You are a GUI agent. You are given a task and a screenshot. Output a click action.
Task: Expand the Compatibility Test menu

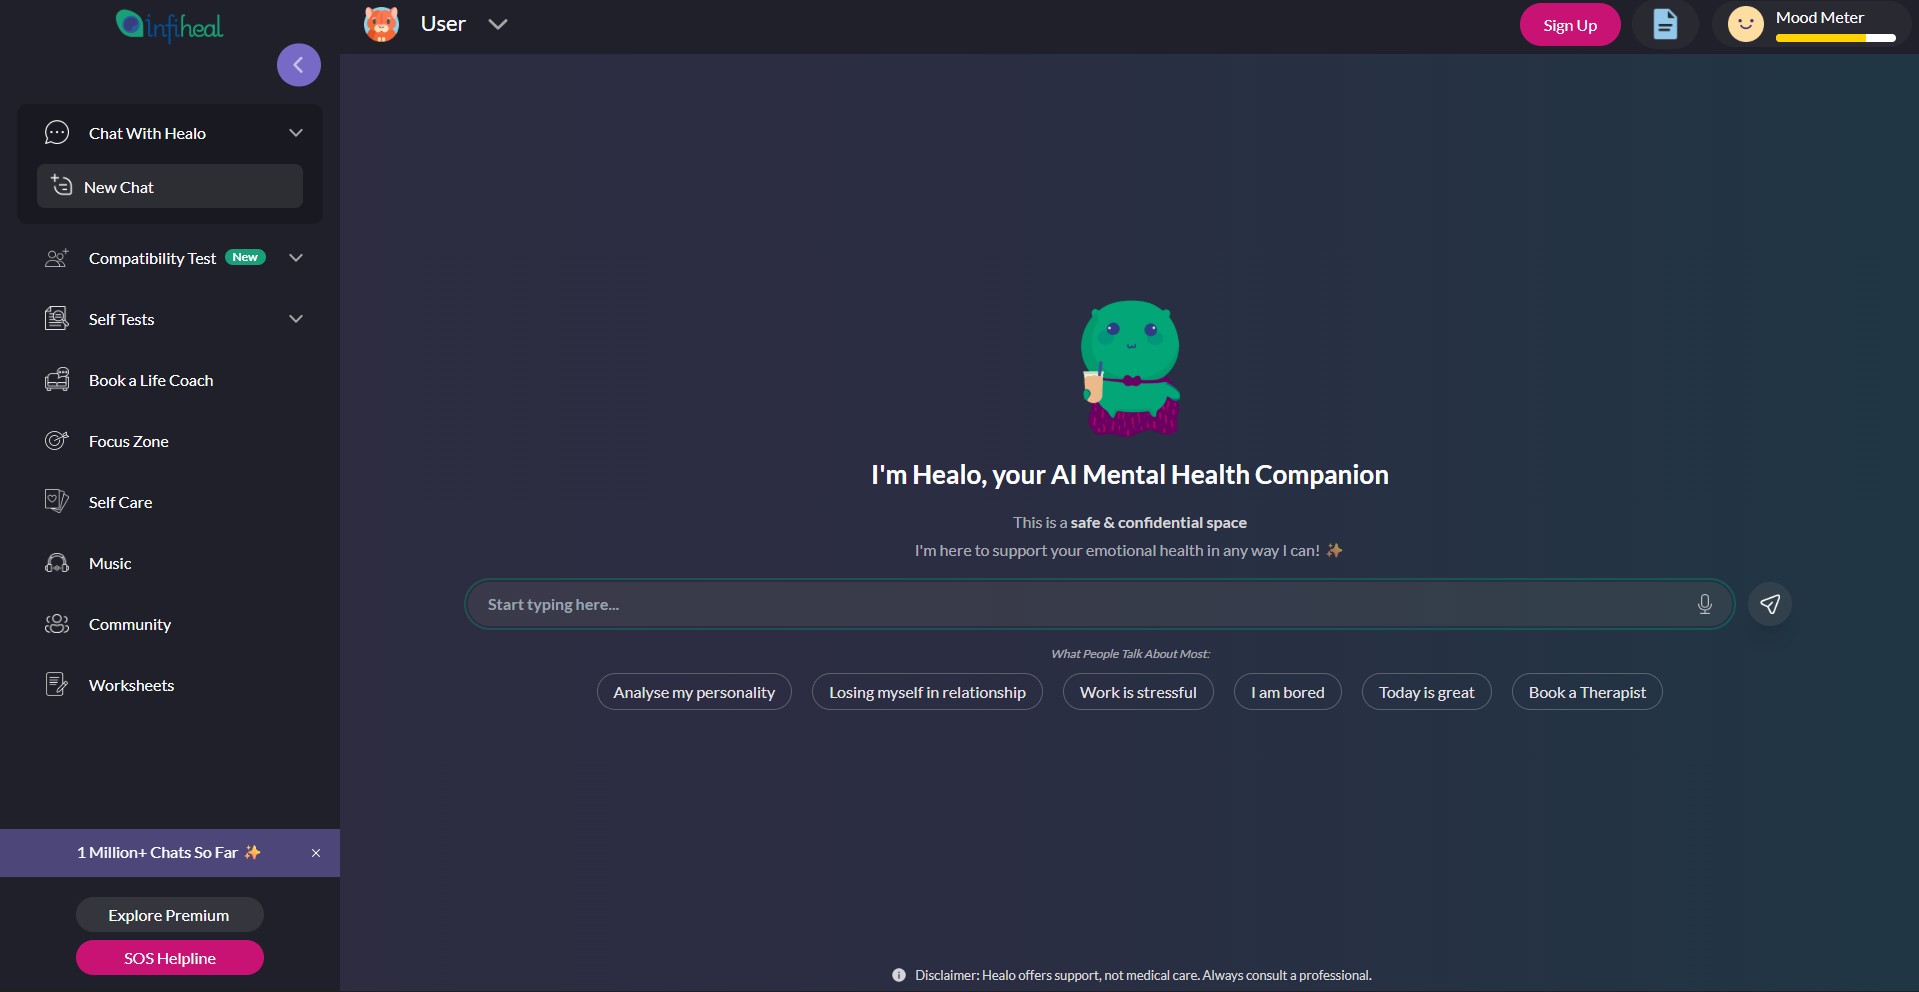point(296,258)
